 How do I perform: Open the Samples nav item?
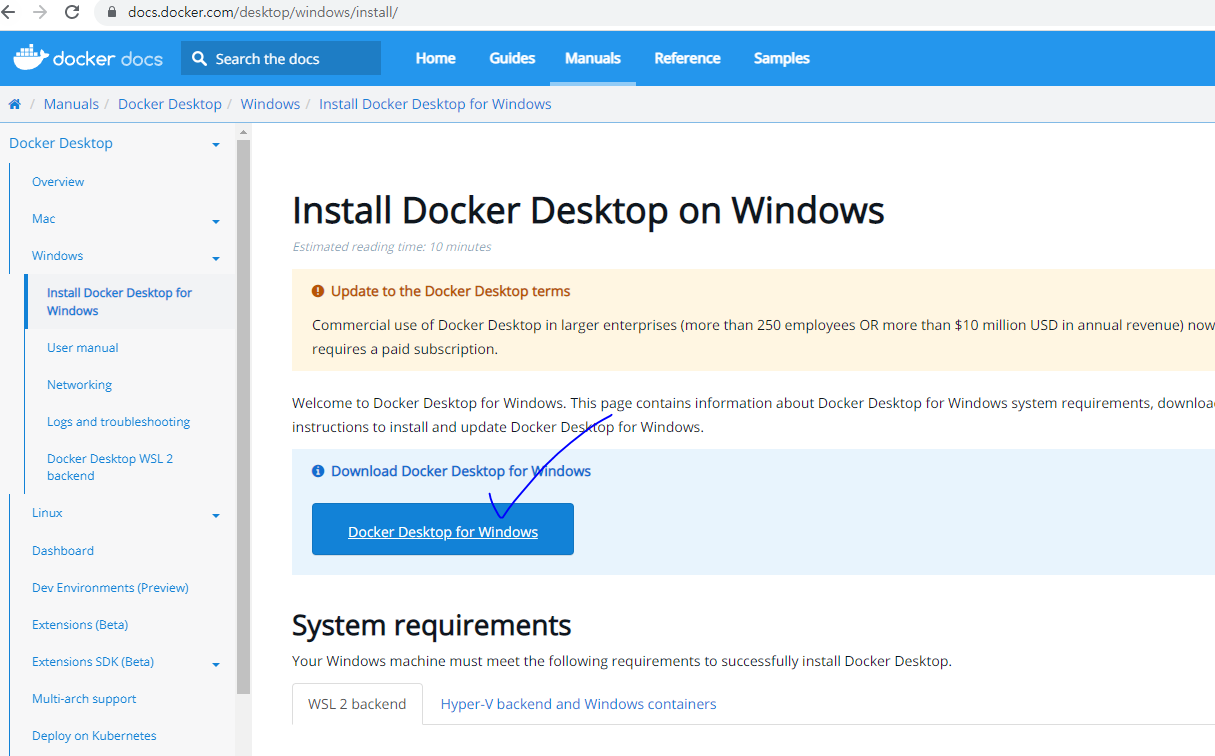[781, 58]
